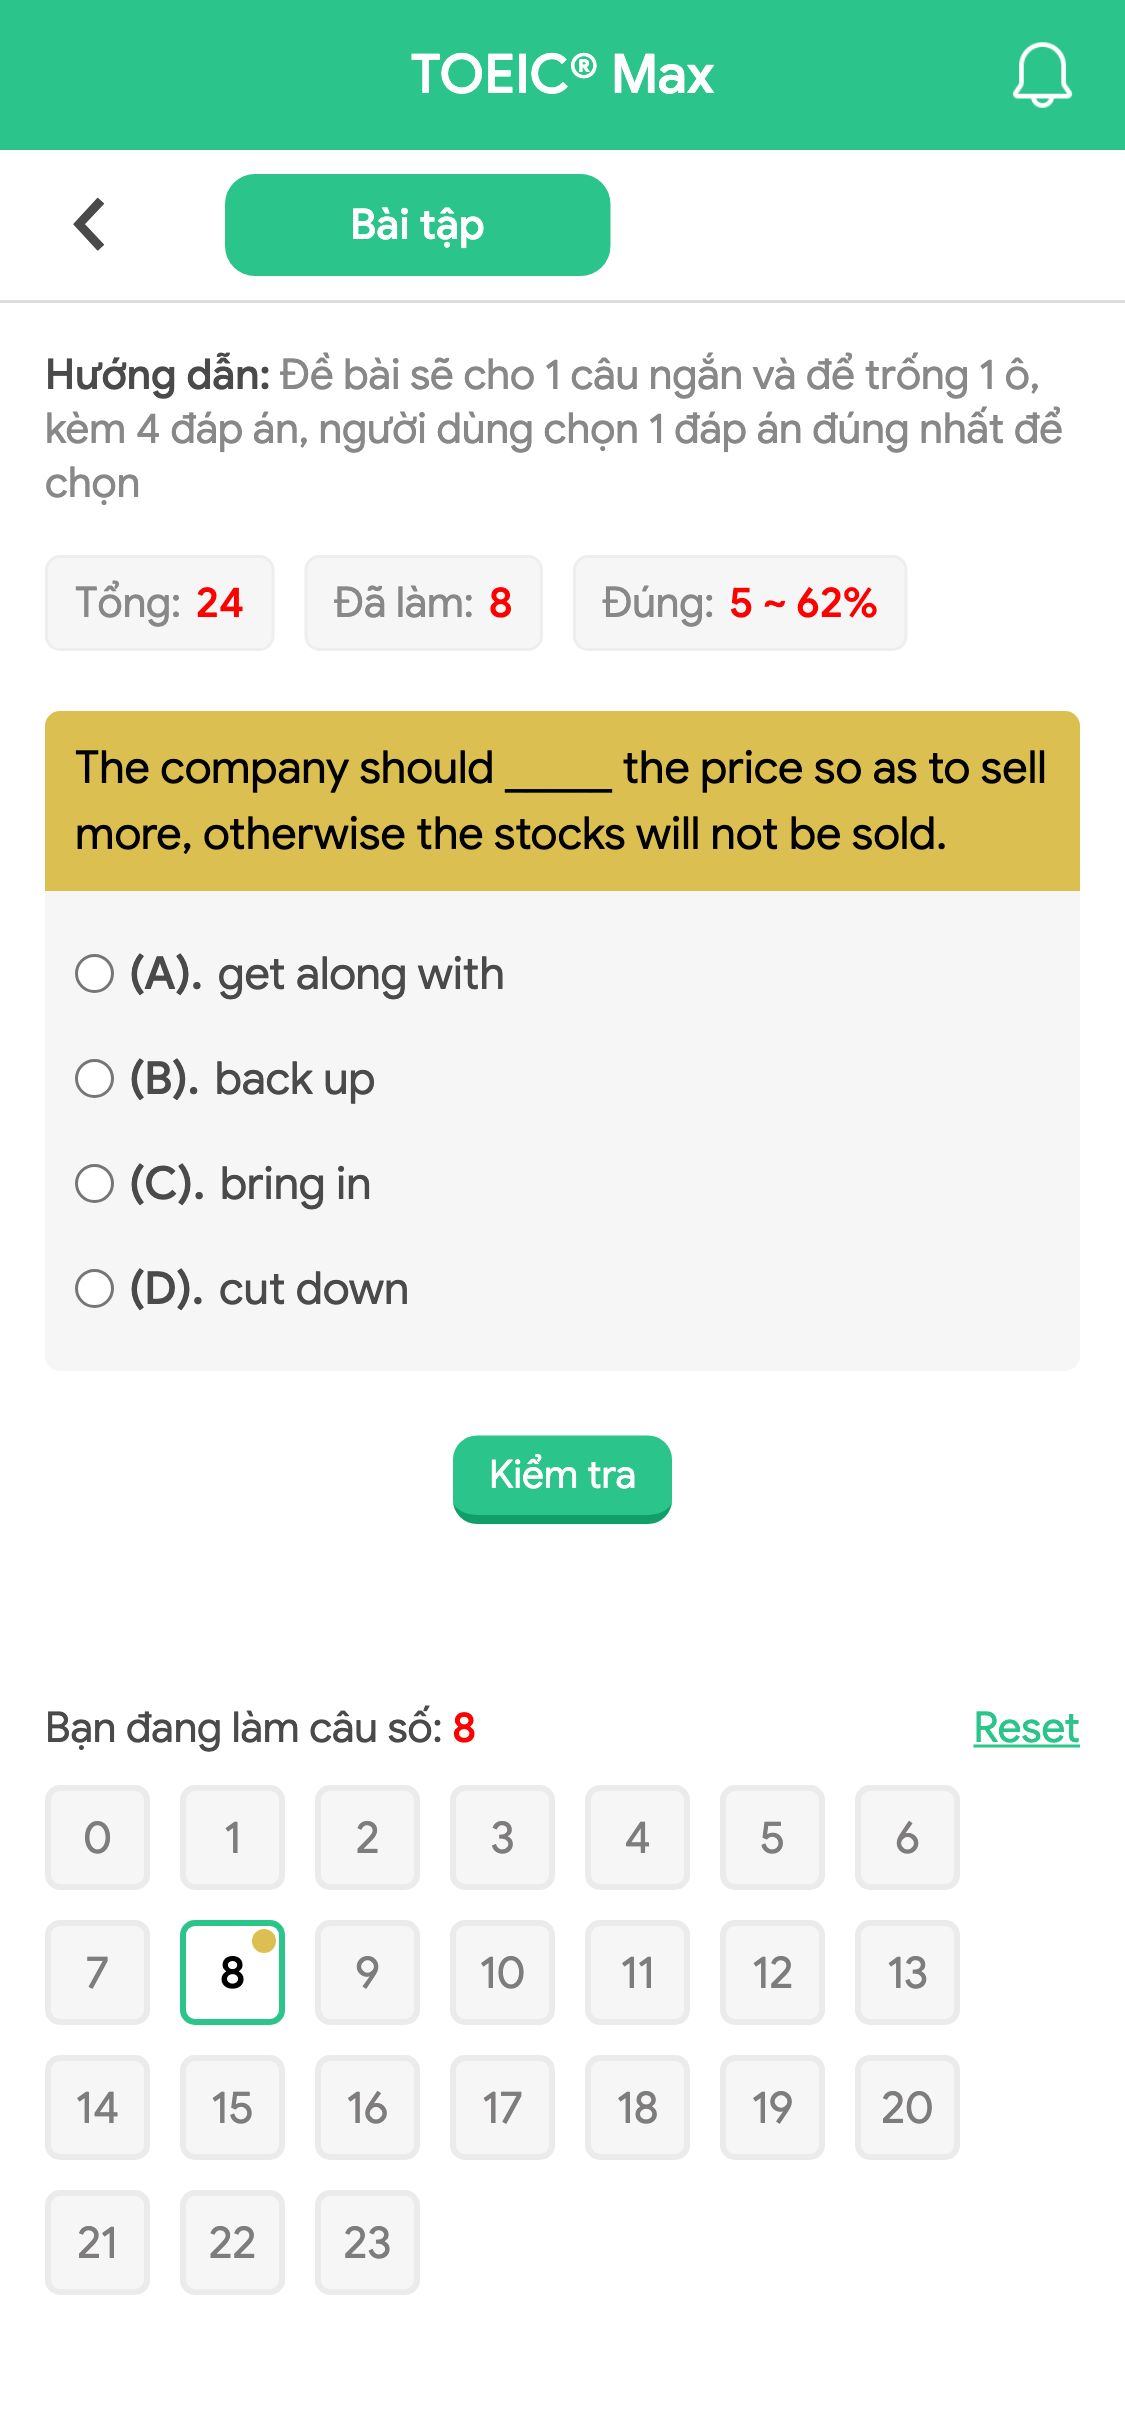Image resolution: width=1125 pixels, height=2436 pixels.
Task: Go to question 12
Action: click(x=772, y=1972)
